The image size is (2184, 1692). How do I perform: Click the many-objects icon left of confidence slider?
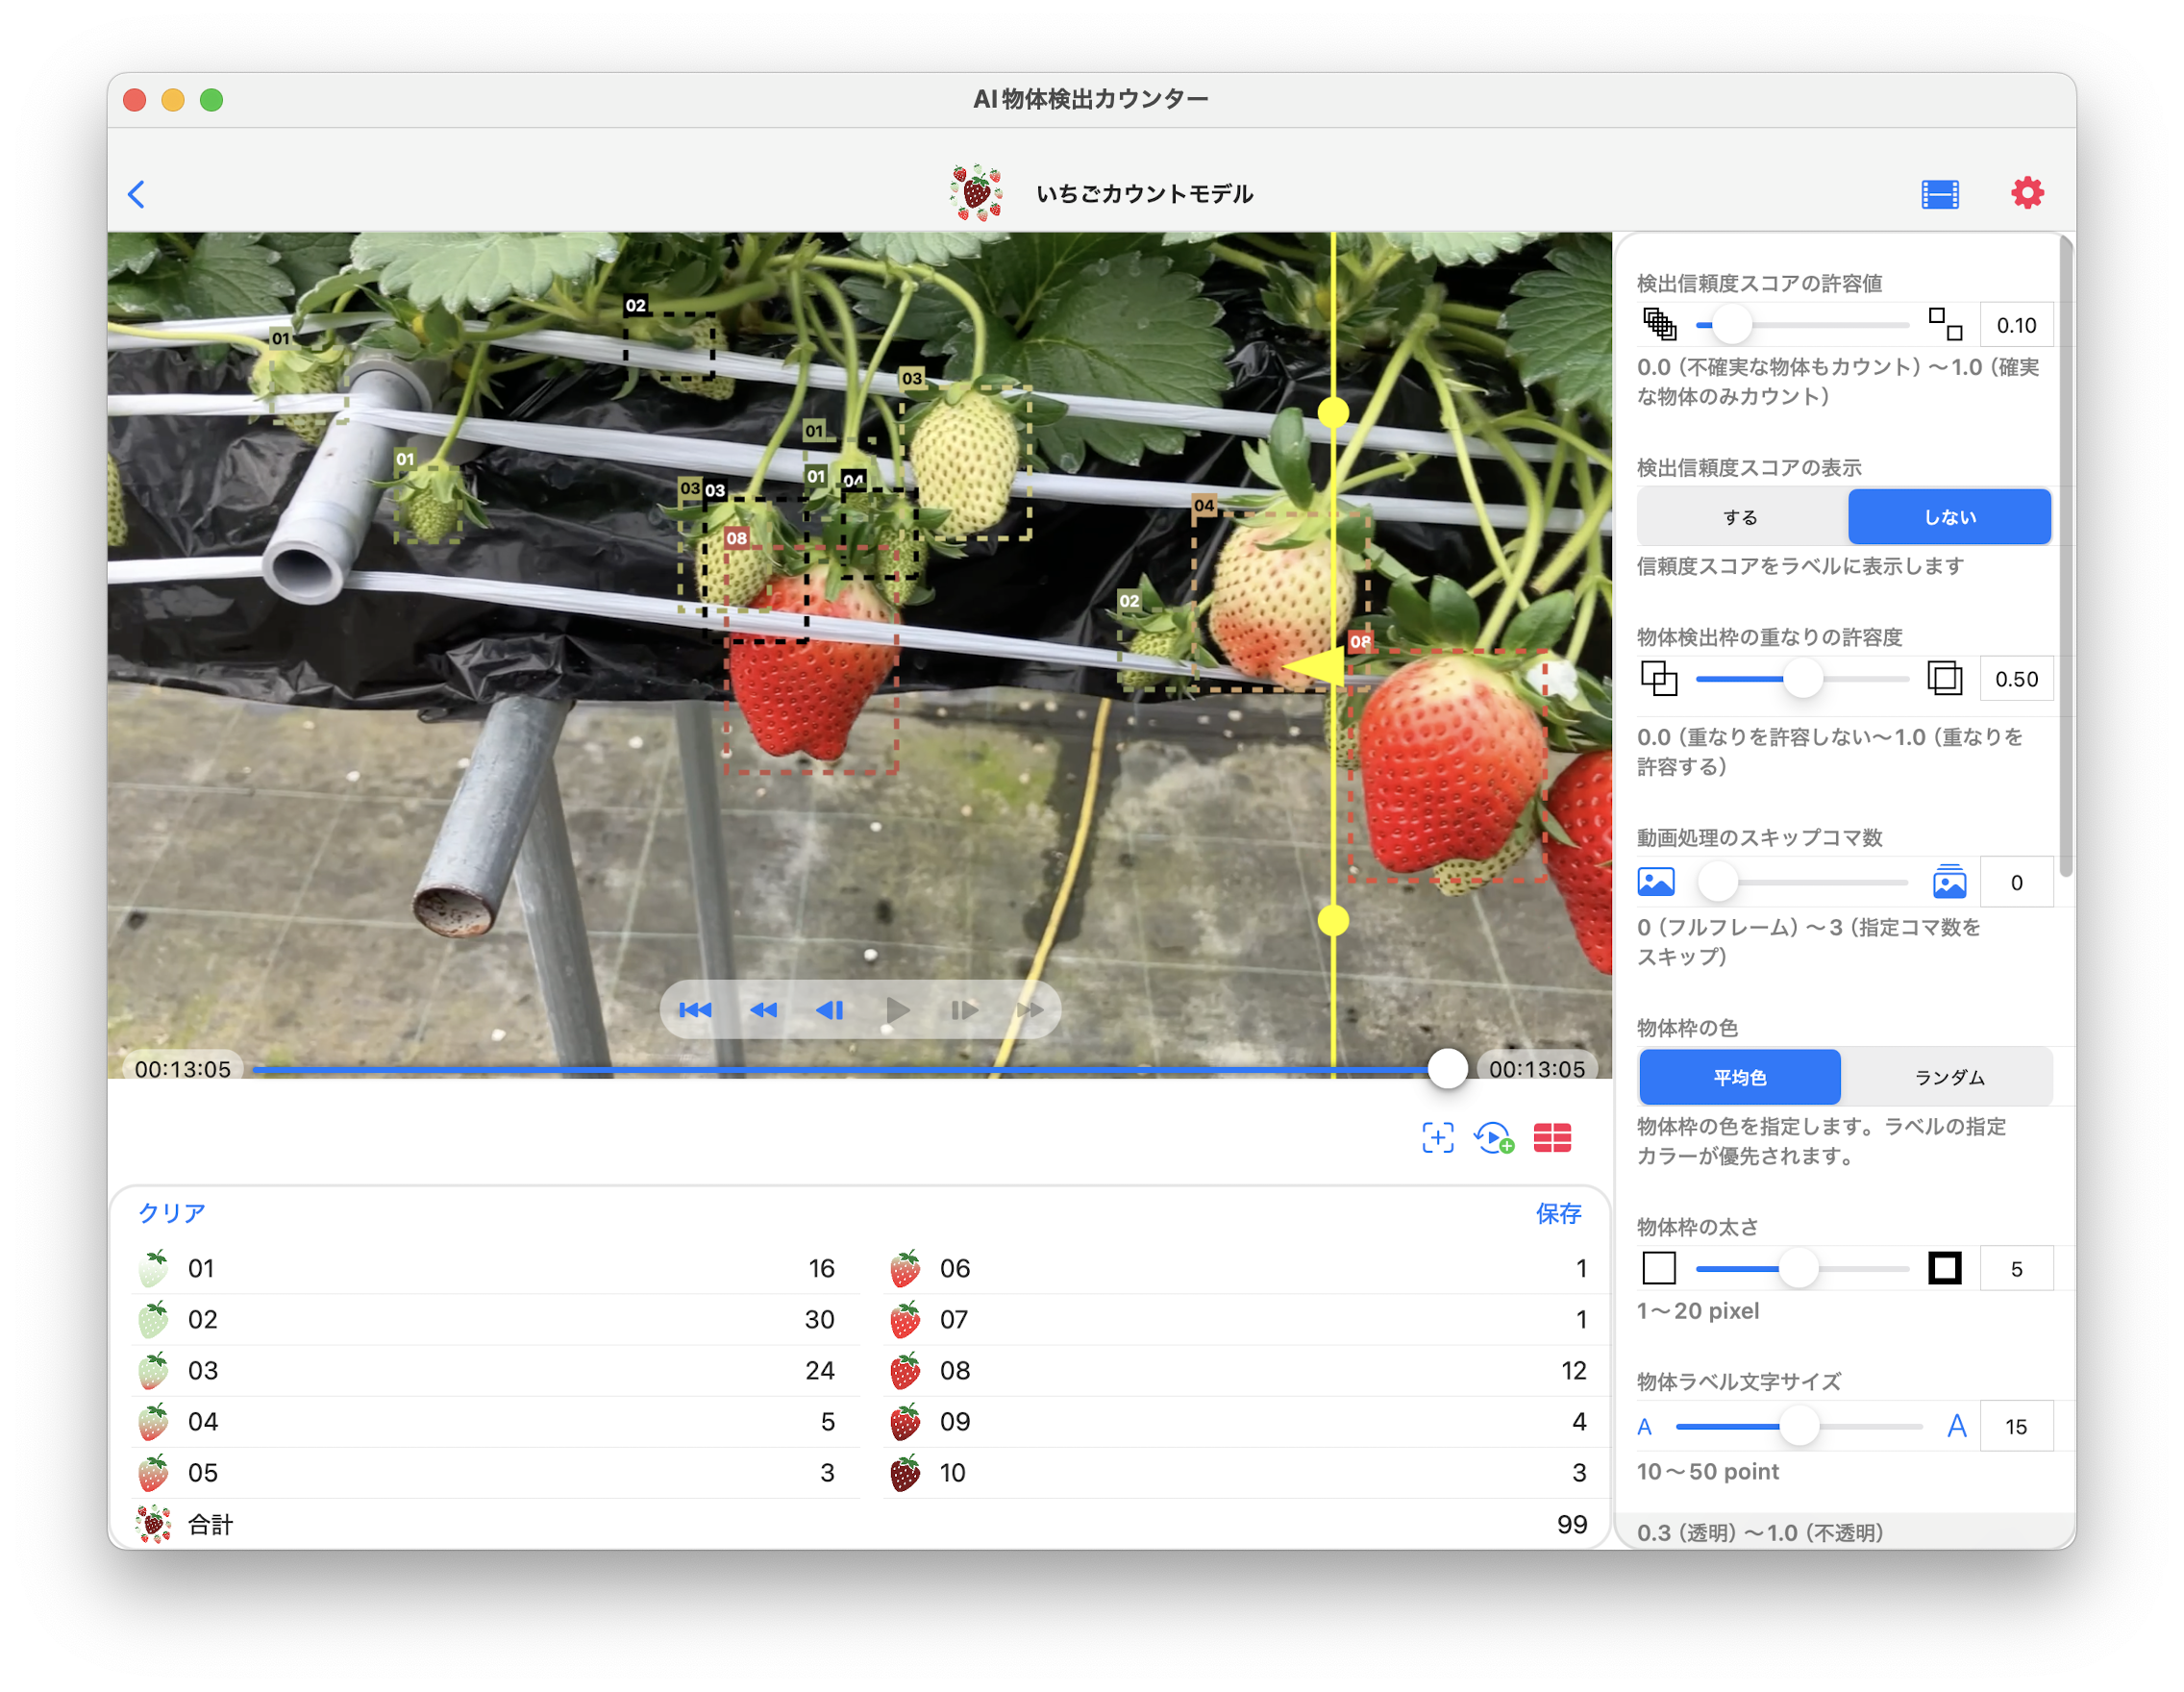click(1659, 324)
